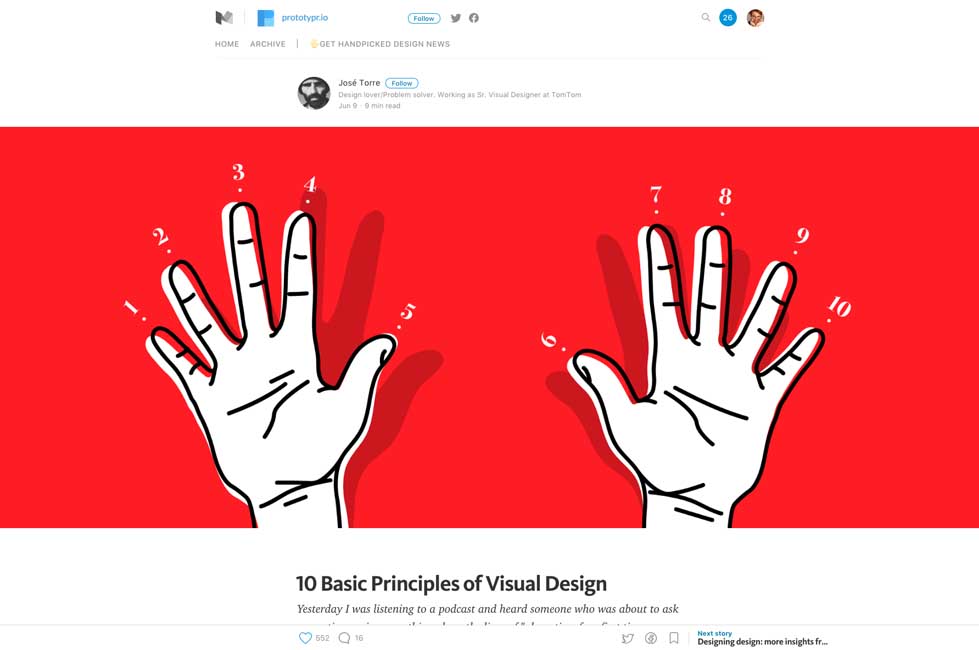This screenshot has width=979, height=650.
Task: Share the story via bottom Twitter icon
Action: [x=627, y=638]
